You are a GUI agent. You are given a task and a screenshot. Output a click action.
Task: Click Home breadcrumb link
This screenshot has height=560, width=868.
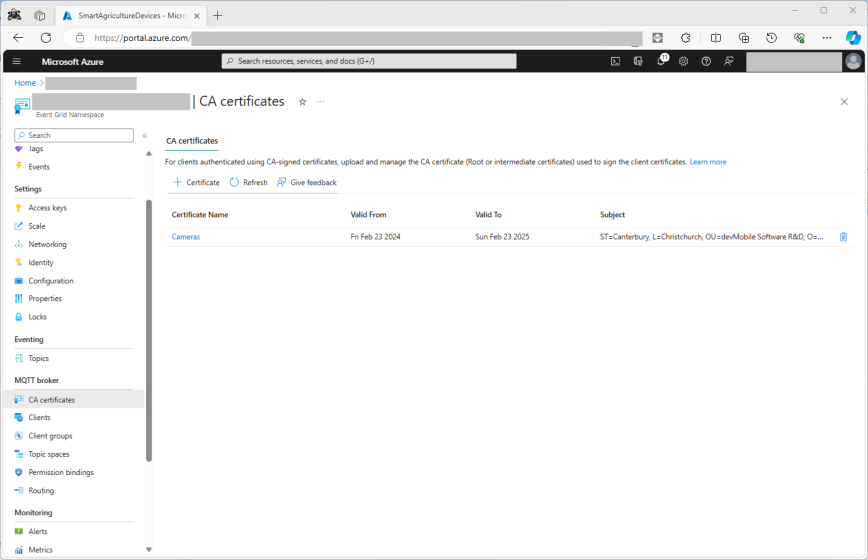click(25, 83)
